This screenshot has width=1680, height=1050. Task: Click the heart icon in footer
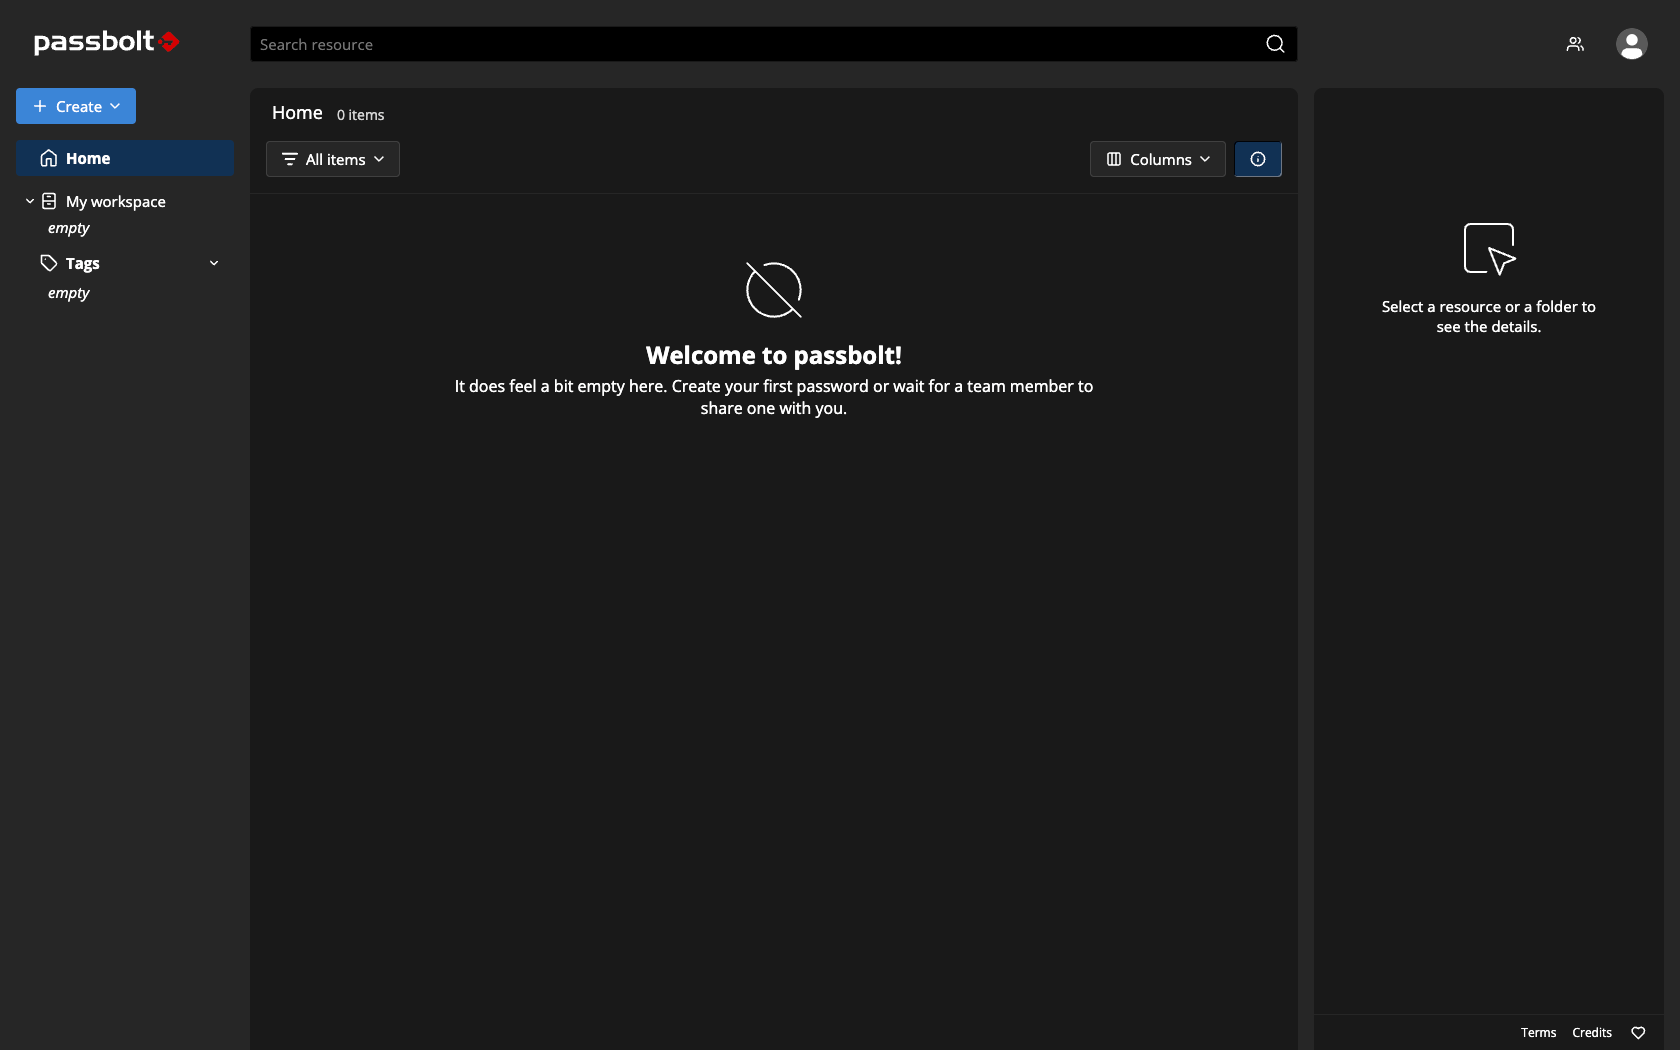(x=1638, y=1033)
